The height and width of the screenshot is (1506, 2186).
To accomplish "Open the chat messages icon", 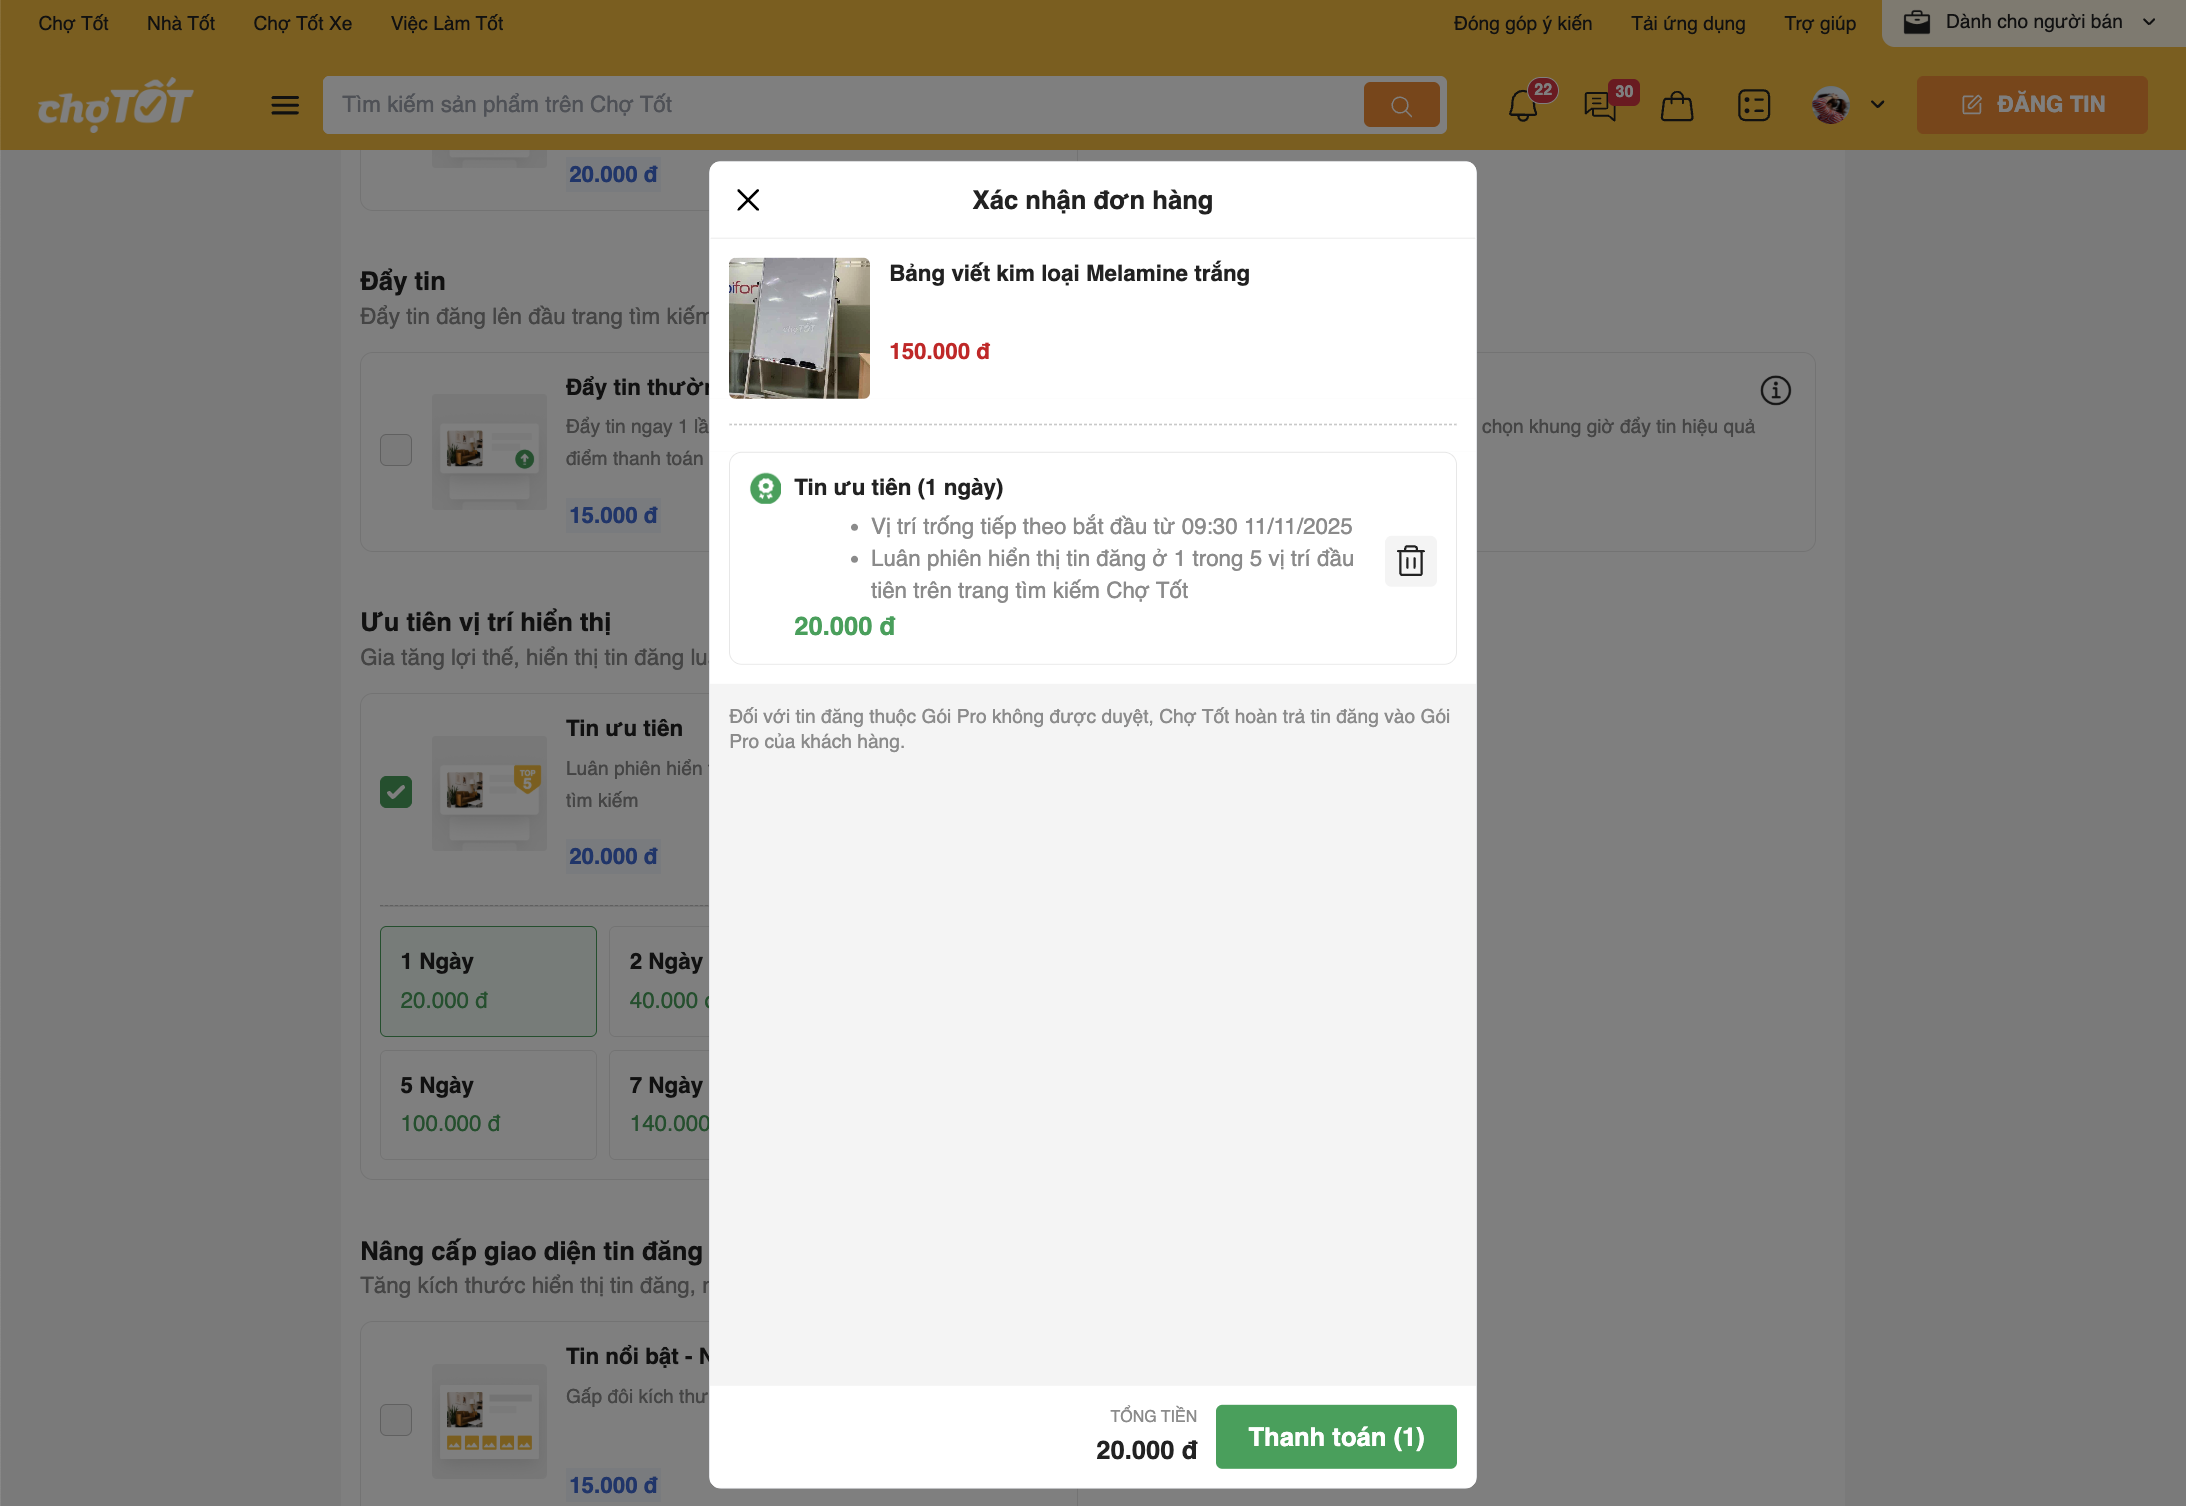I will pos(1600,105).
